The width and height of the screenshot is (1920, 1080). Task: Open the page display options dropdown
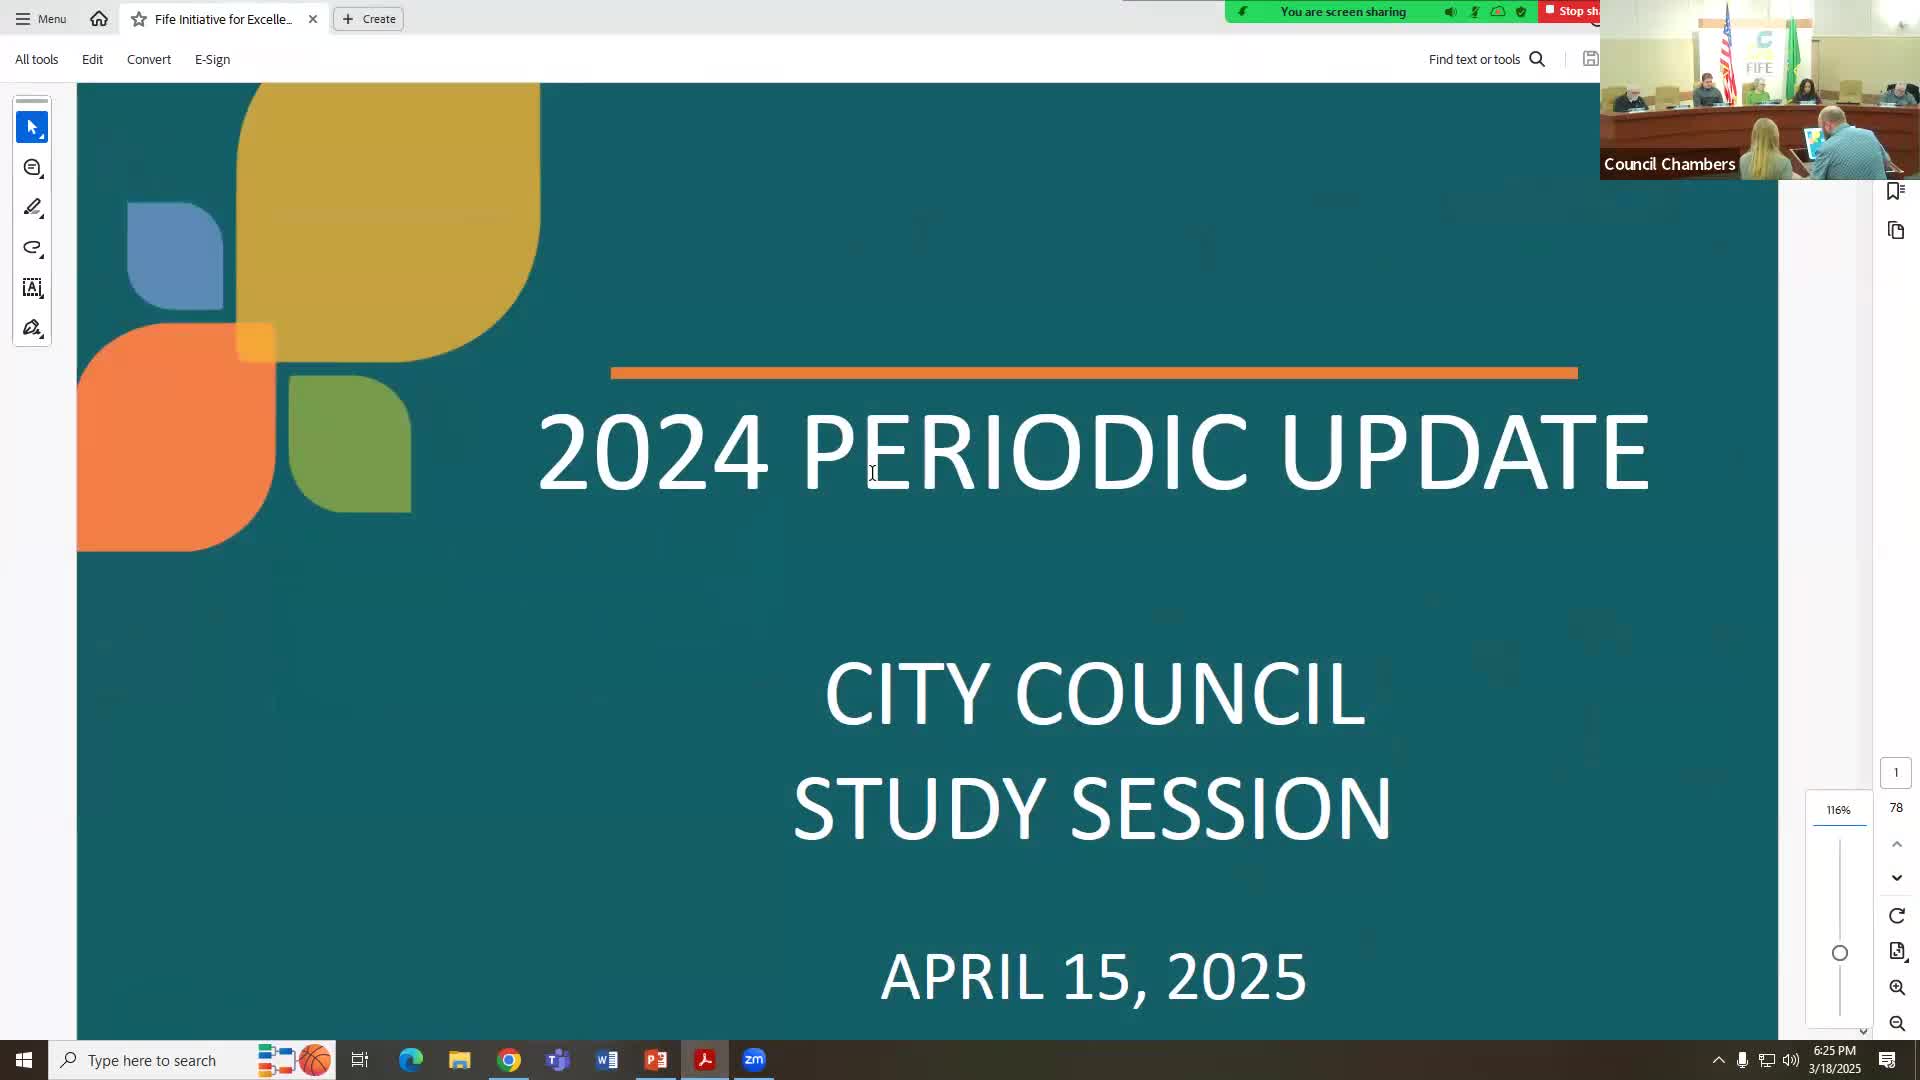click(1896, 951)
